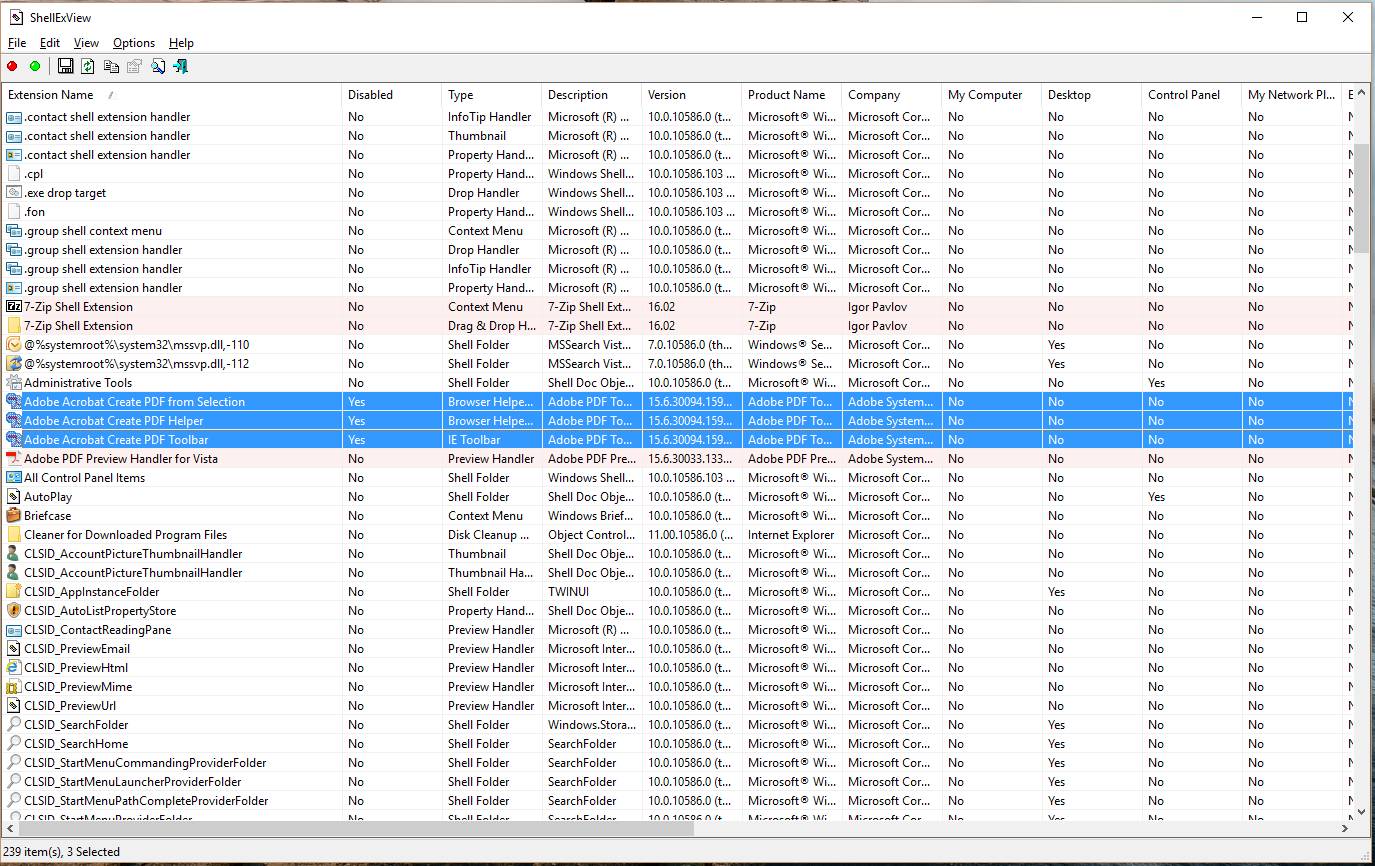The width and height of the screenshot is (1375, 866).
Task: Open the File menu
Action: click(17, 43)
